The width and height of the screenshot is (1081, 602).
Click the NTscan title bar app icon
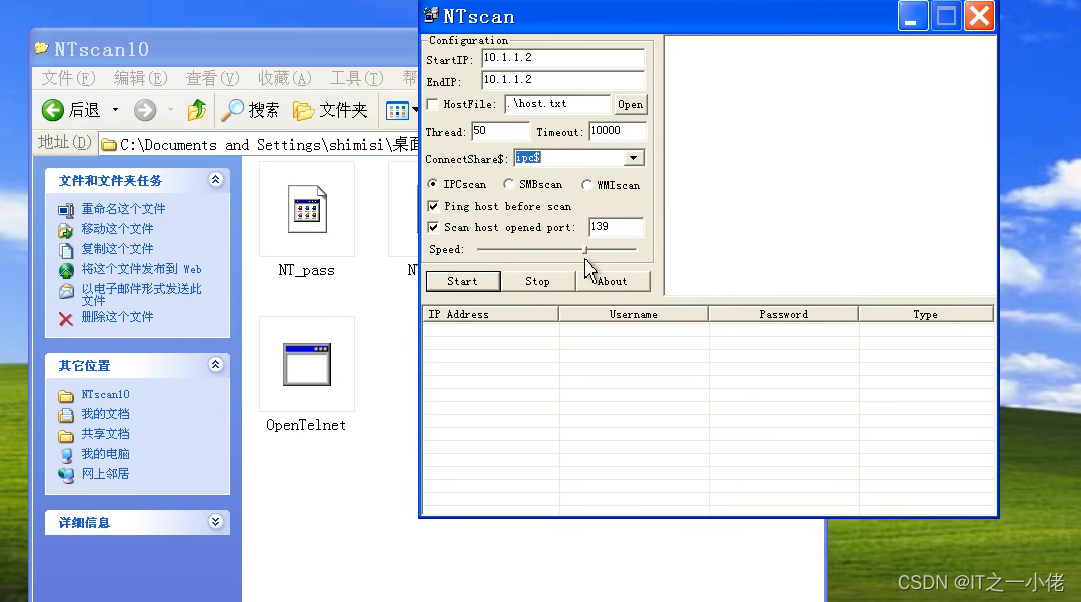[431, 15]
